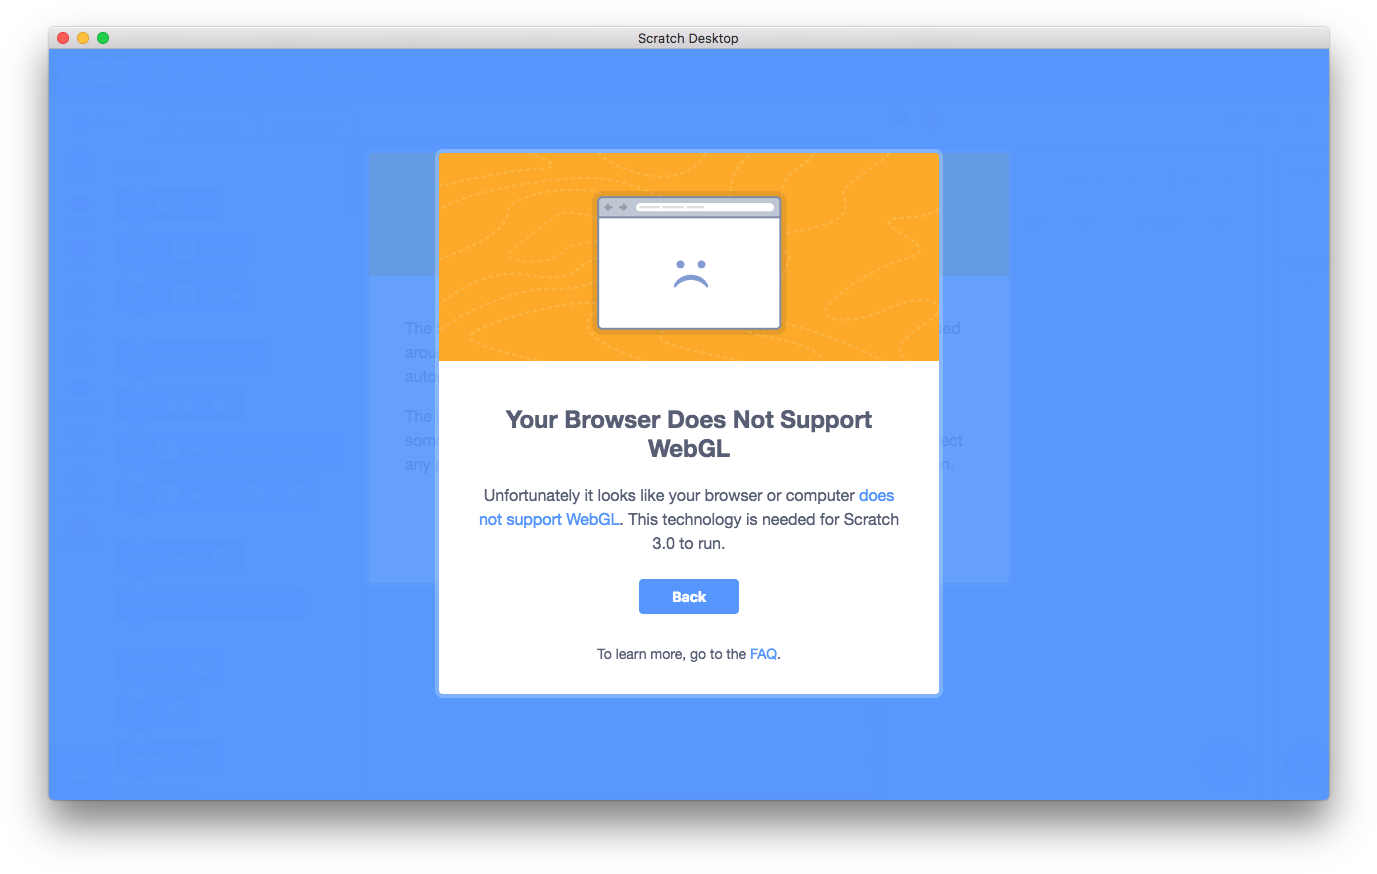Select the Looks block category circle

[x=80, y=204]
